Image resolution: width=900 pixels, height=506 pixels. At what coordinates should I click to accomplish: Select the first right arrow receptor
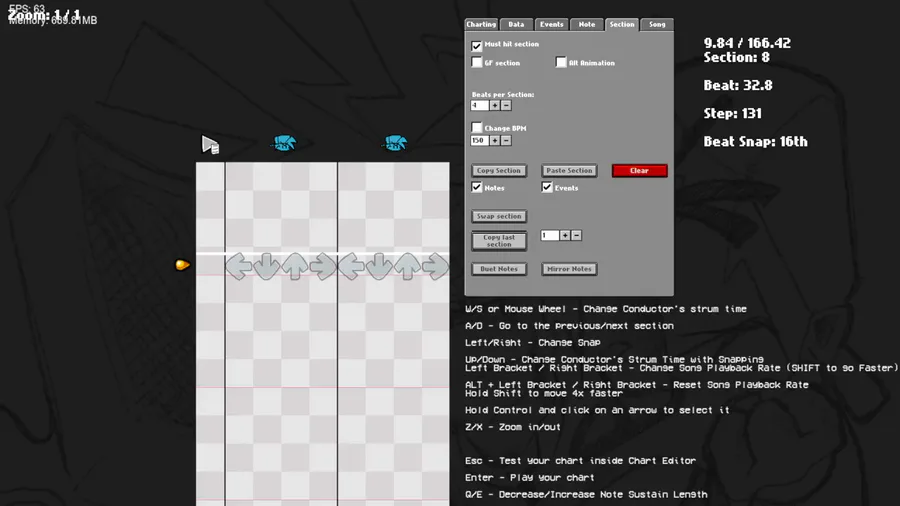323,267
